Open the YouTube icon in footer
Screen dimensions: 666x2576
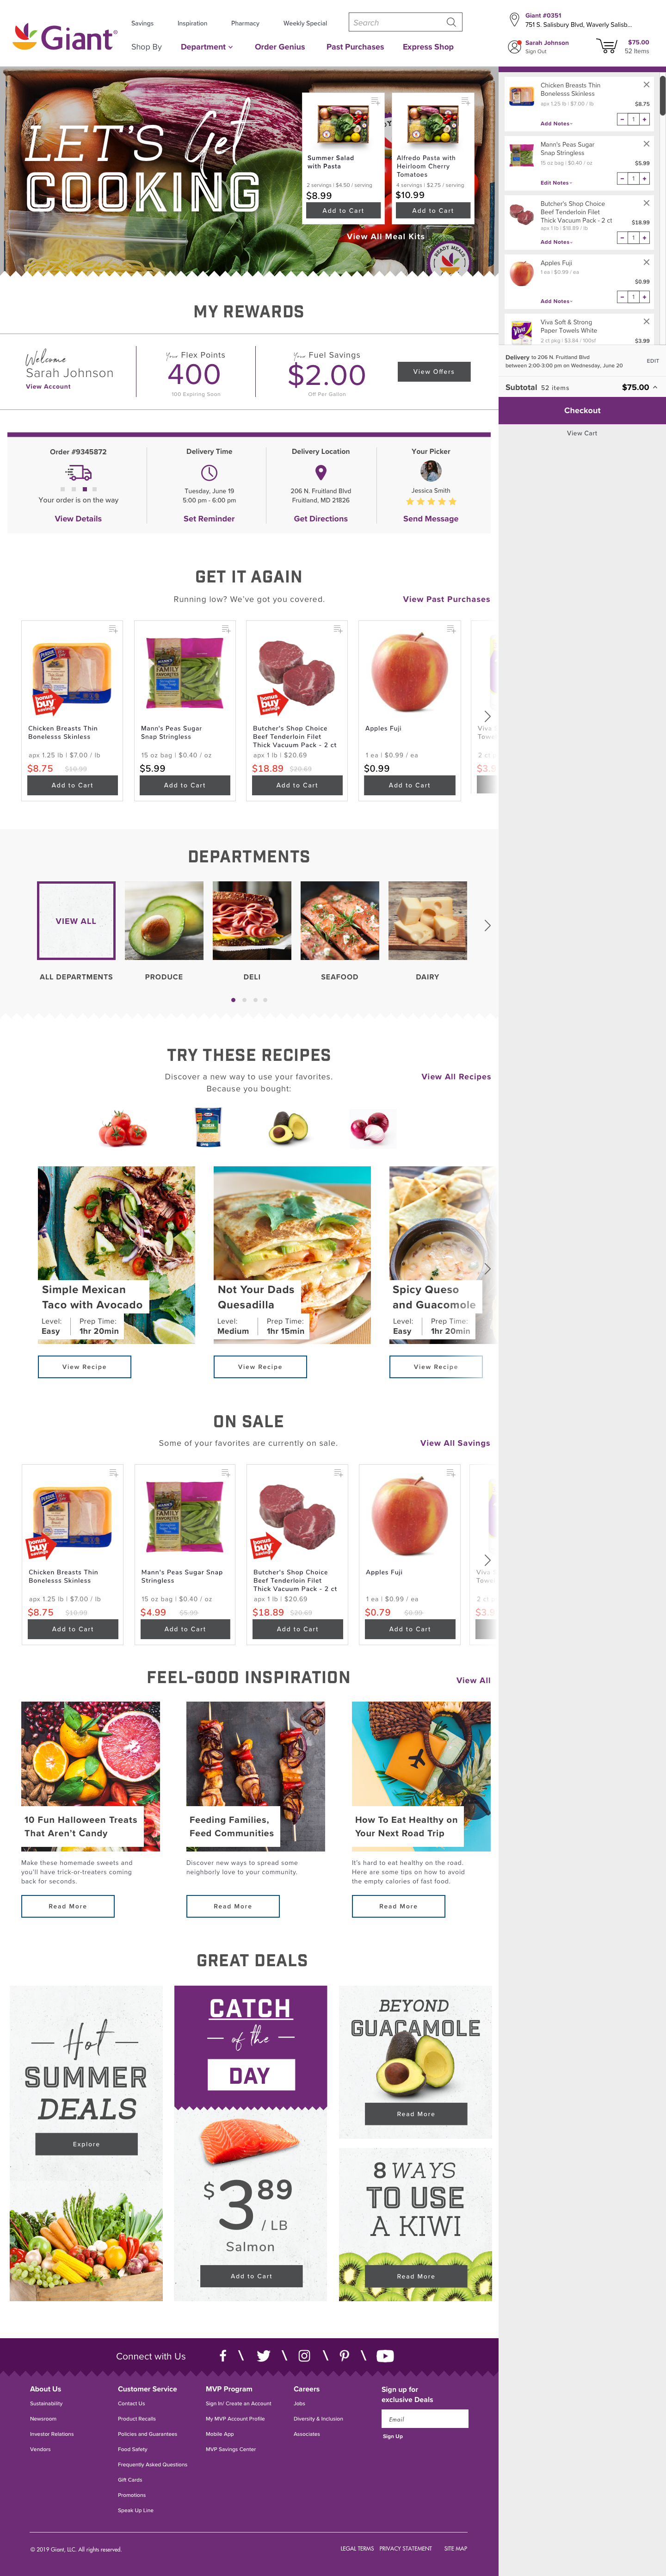coord(385,2356)
